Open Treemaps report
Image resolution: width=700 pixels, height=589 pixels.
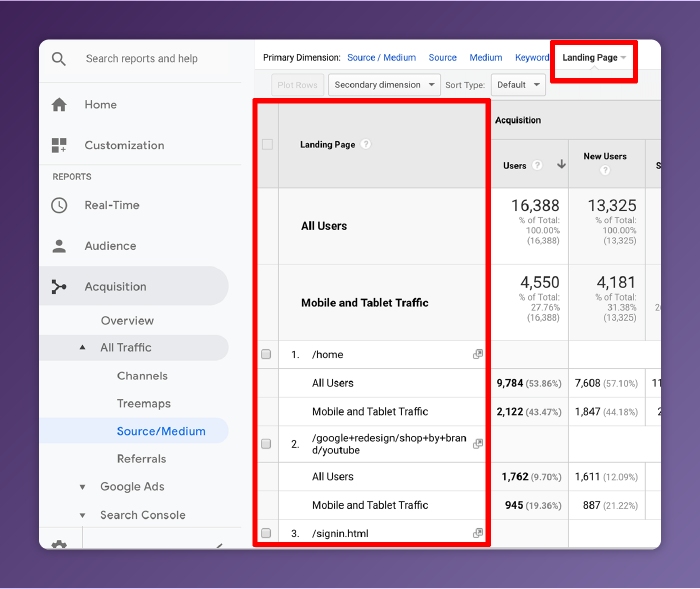coord(144,404)
